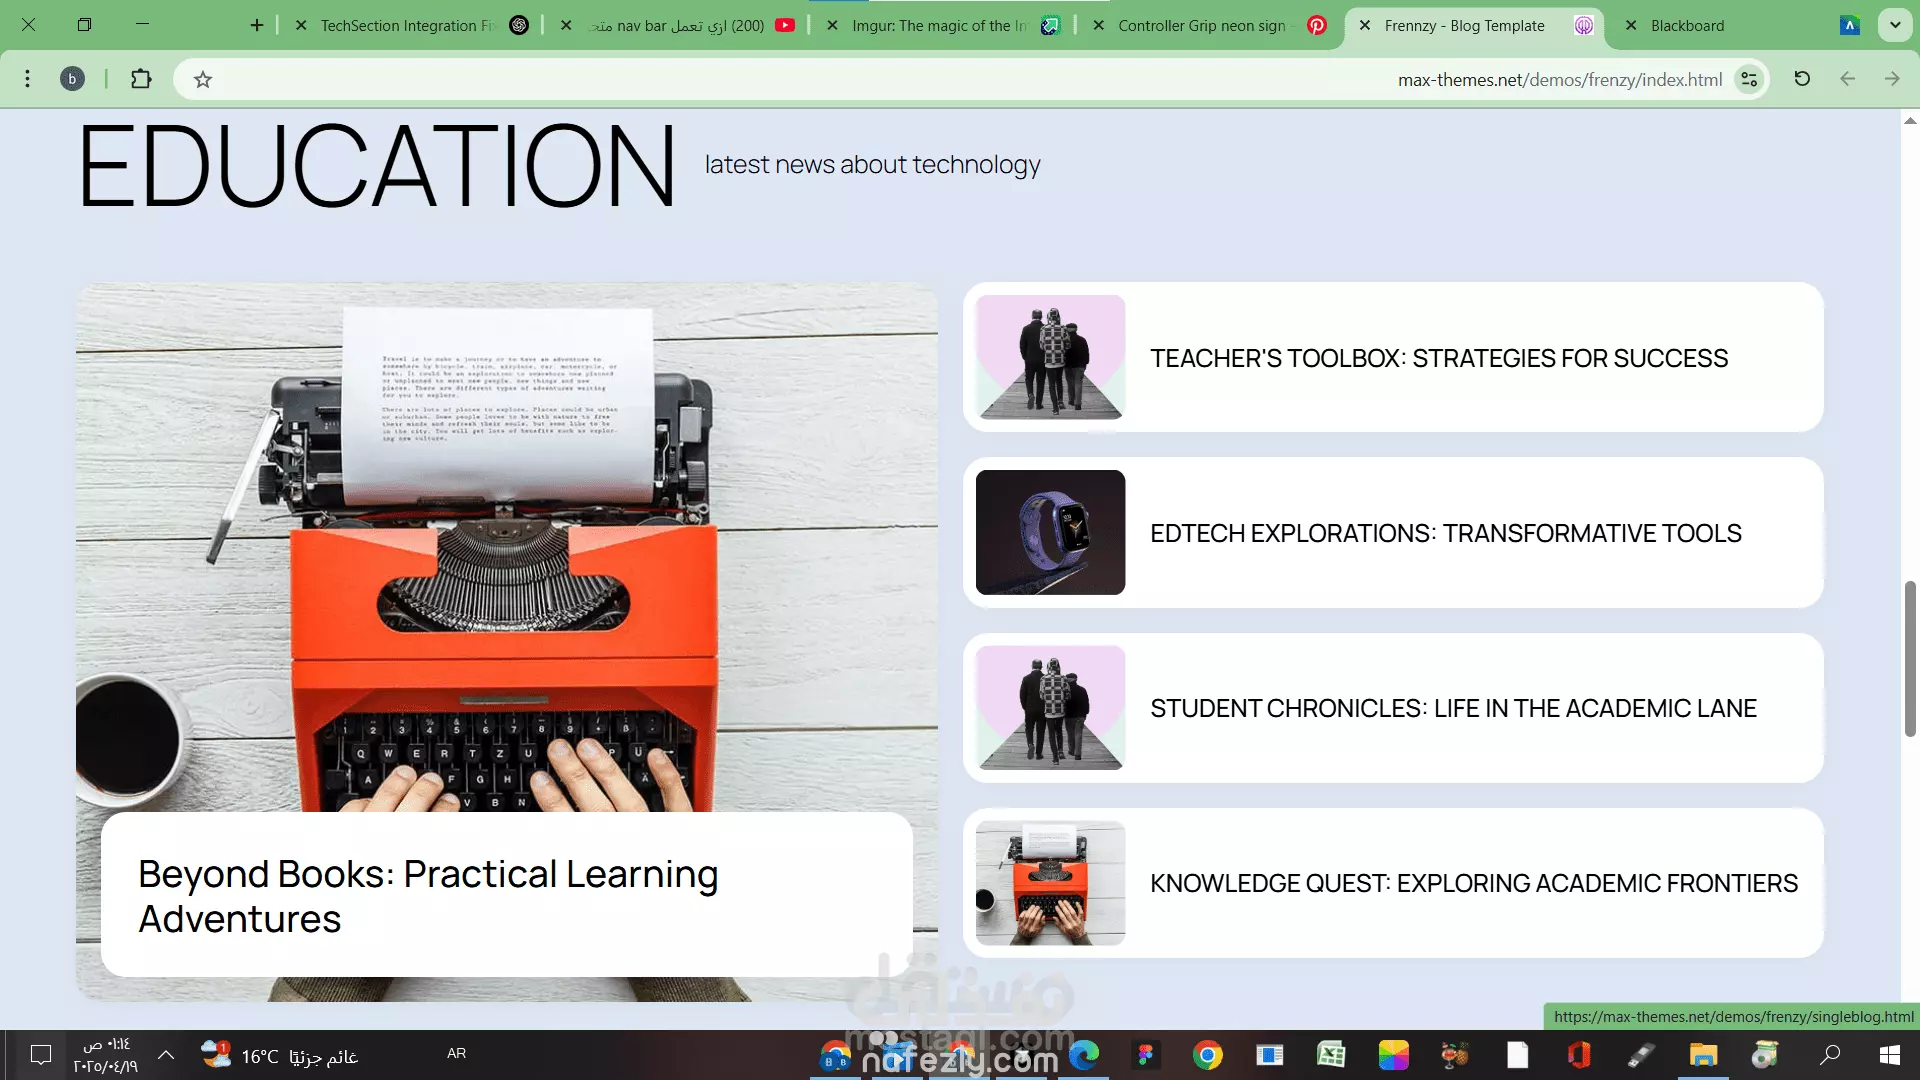The image size is (1920, 1080).
Task: Open site information icon in address bar
Action: click(1749, 80)
